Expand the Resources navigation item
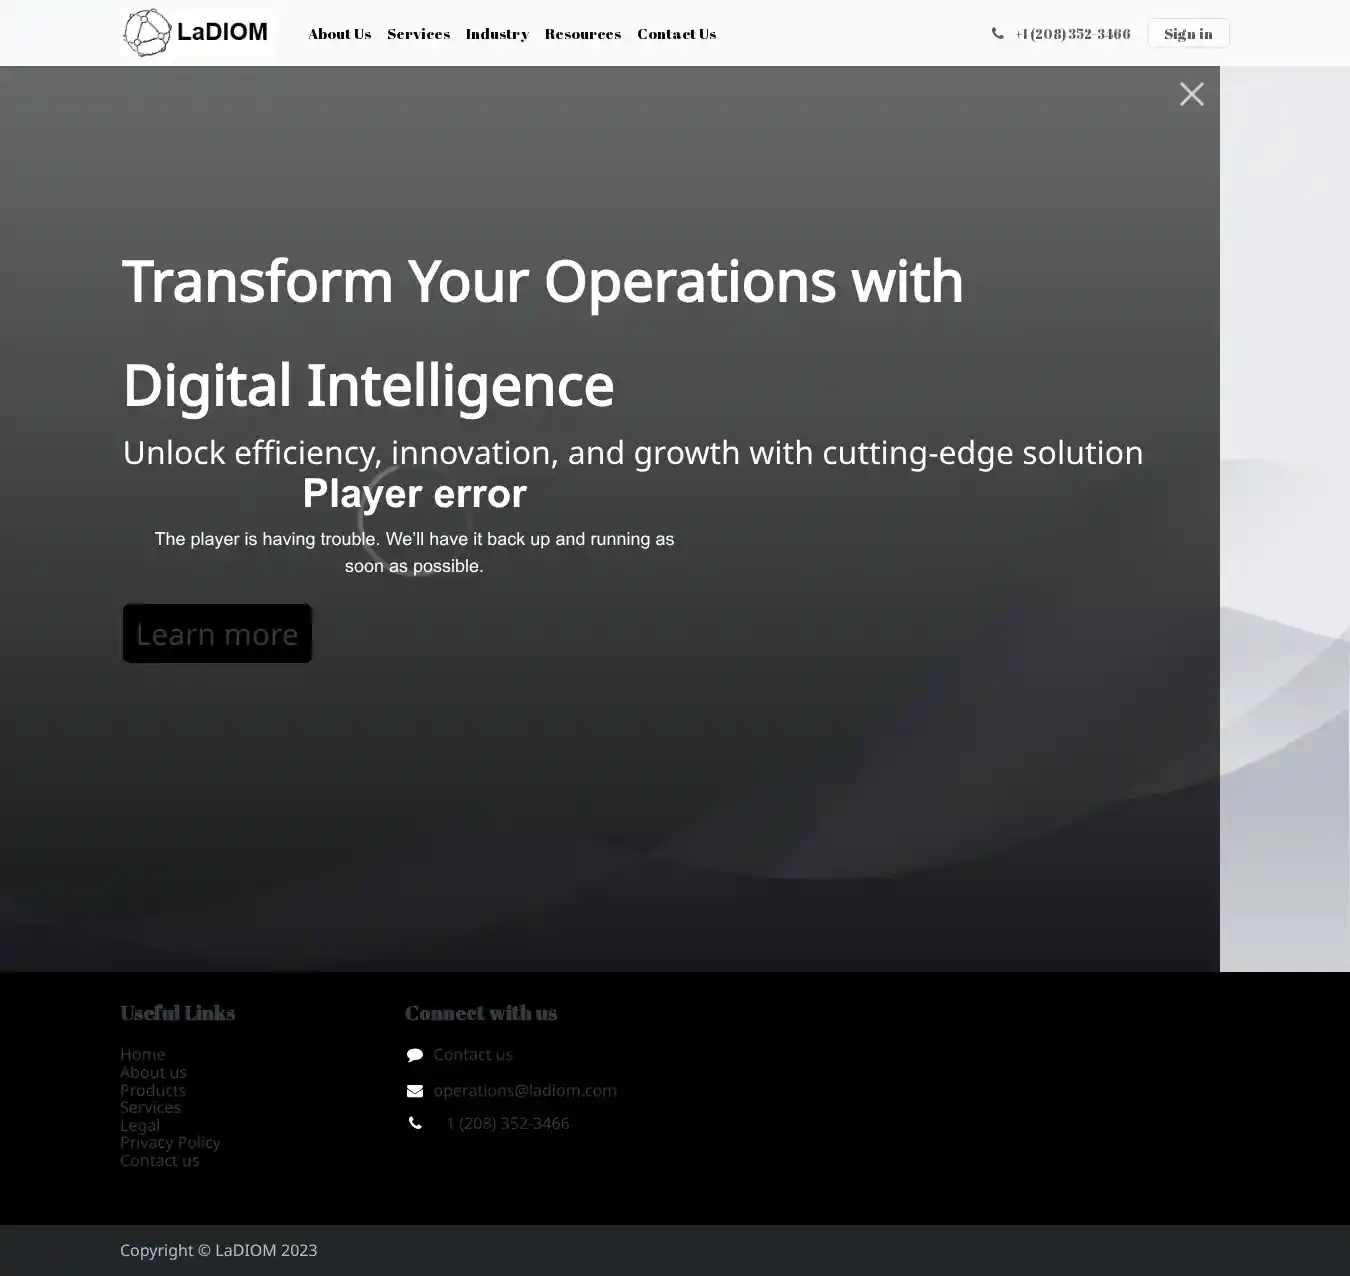 pos(582,34)
